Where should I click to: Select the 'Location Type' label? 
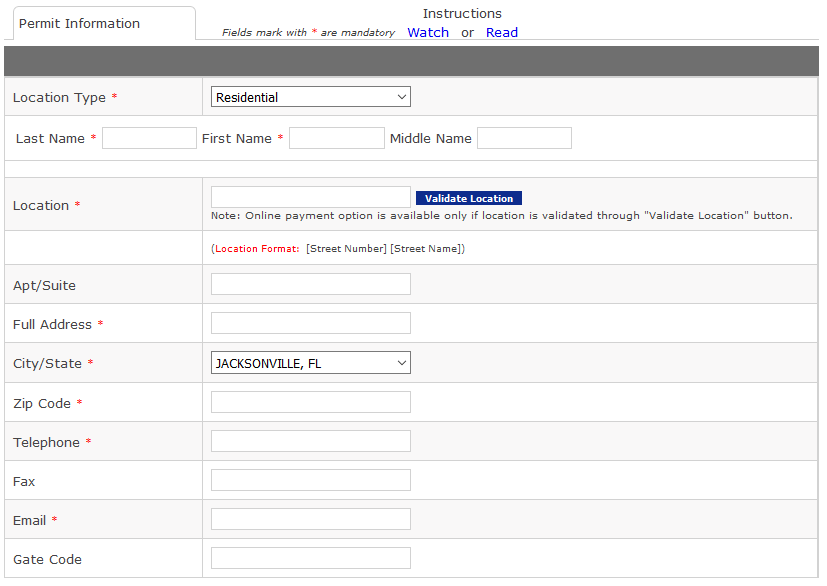coord(59,98)
